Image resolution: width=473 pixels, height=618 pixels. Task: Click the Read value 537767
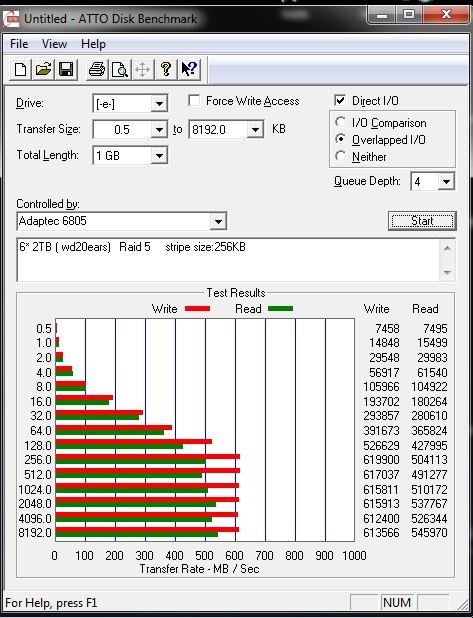[x=429, y=504]
